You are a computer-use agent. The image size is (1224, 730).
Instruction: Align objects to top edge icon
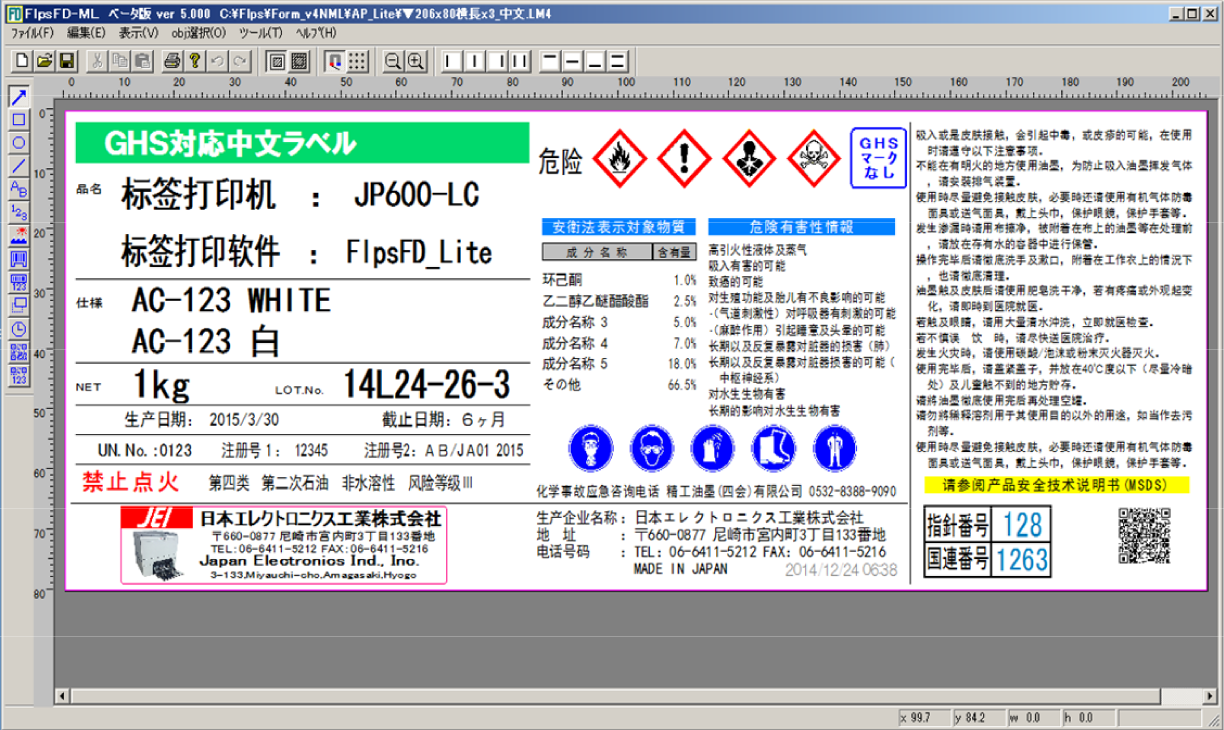[552, 60]
